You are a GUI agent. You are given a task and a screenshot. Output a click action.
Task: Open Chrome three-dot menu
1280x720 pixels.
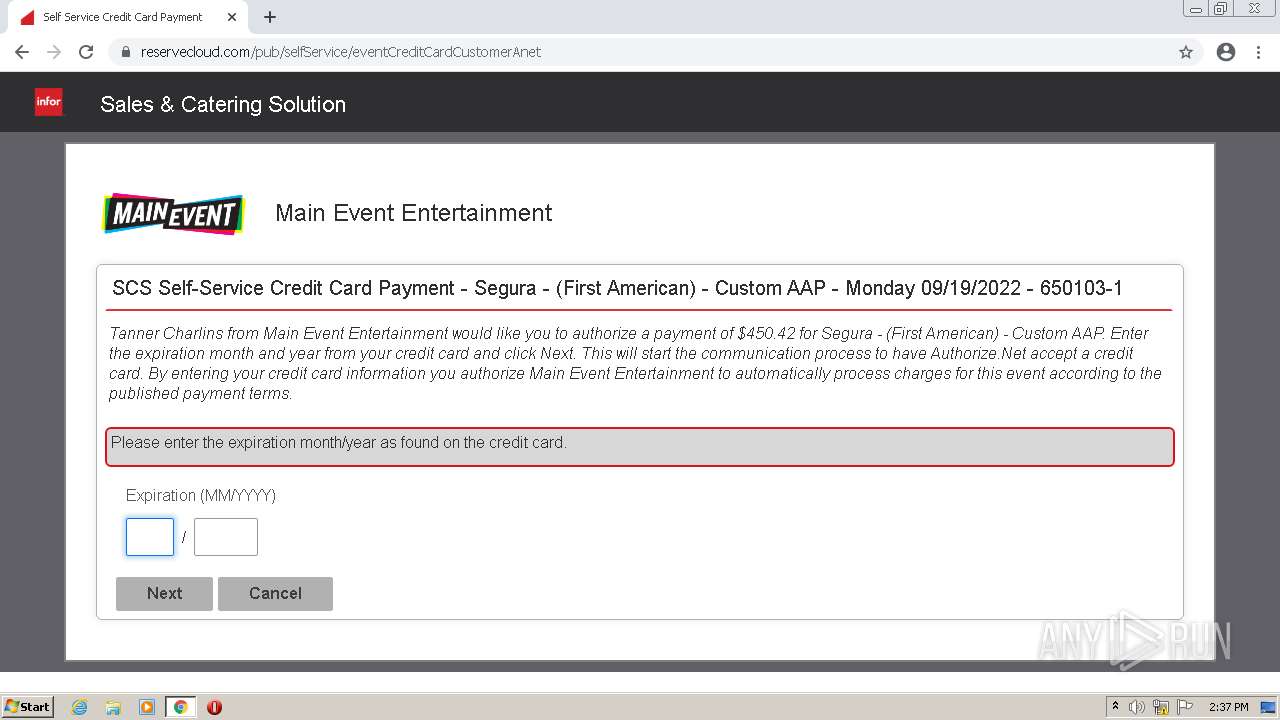coord(1258,52)
